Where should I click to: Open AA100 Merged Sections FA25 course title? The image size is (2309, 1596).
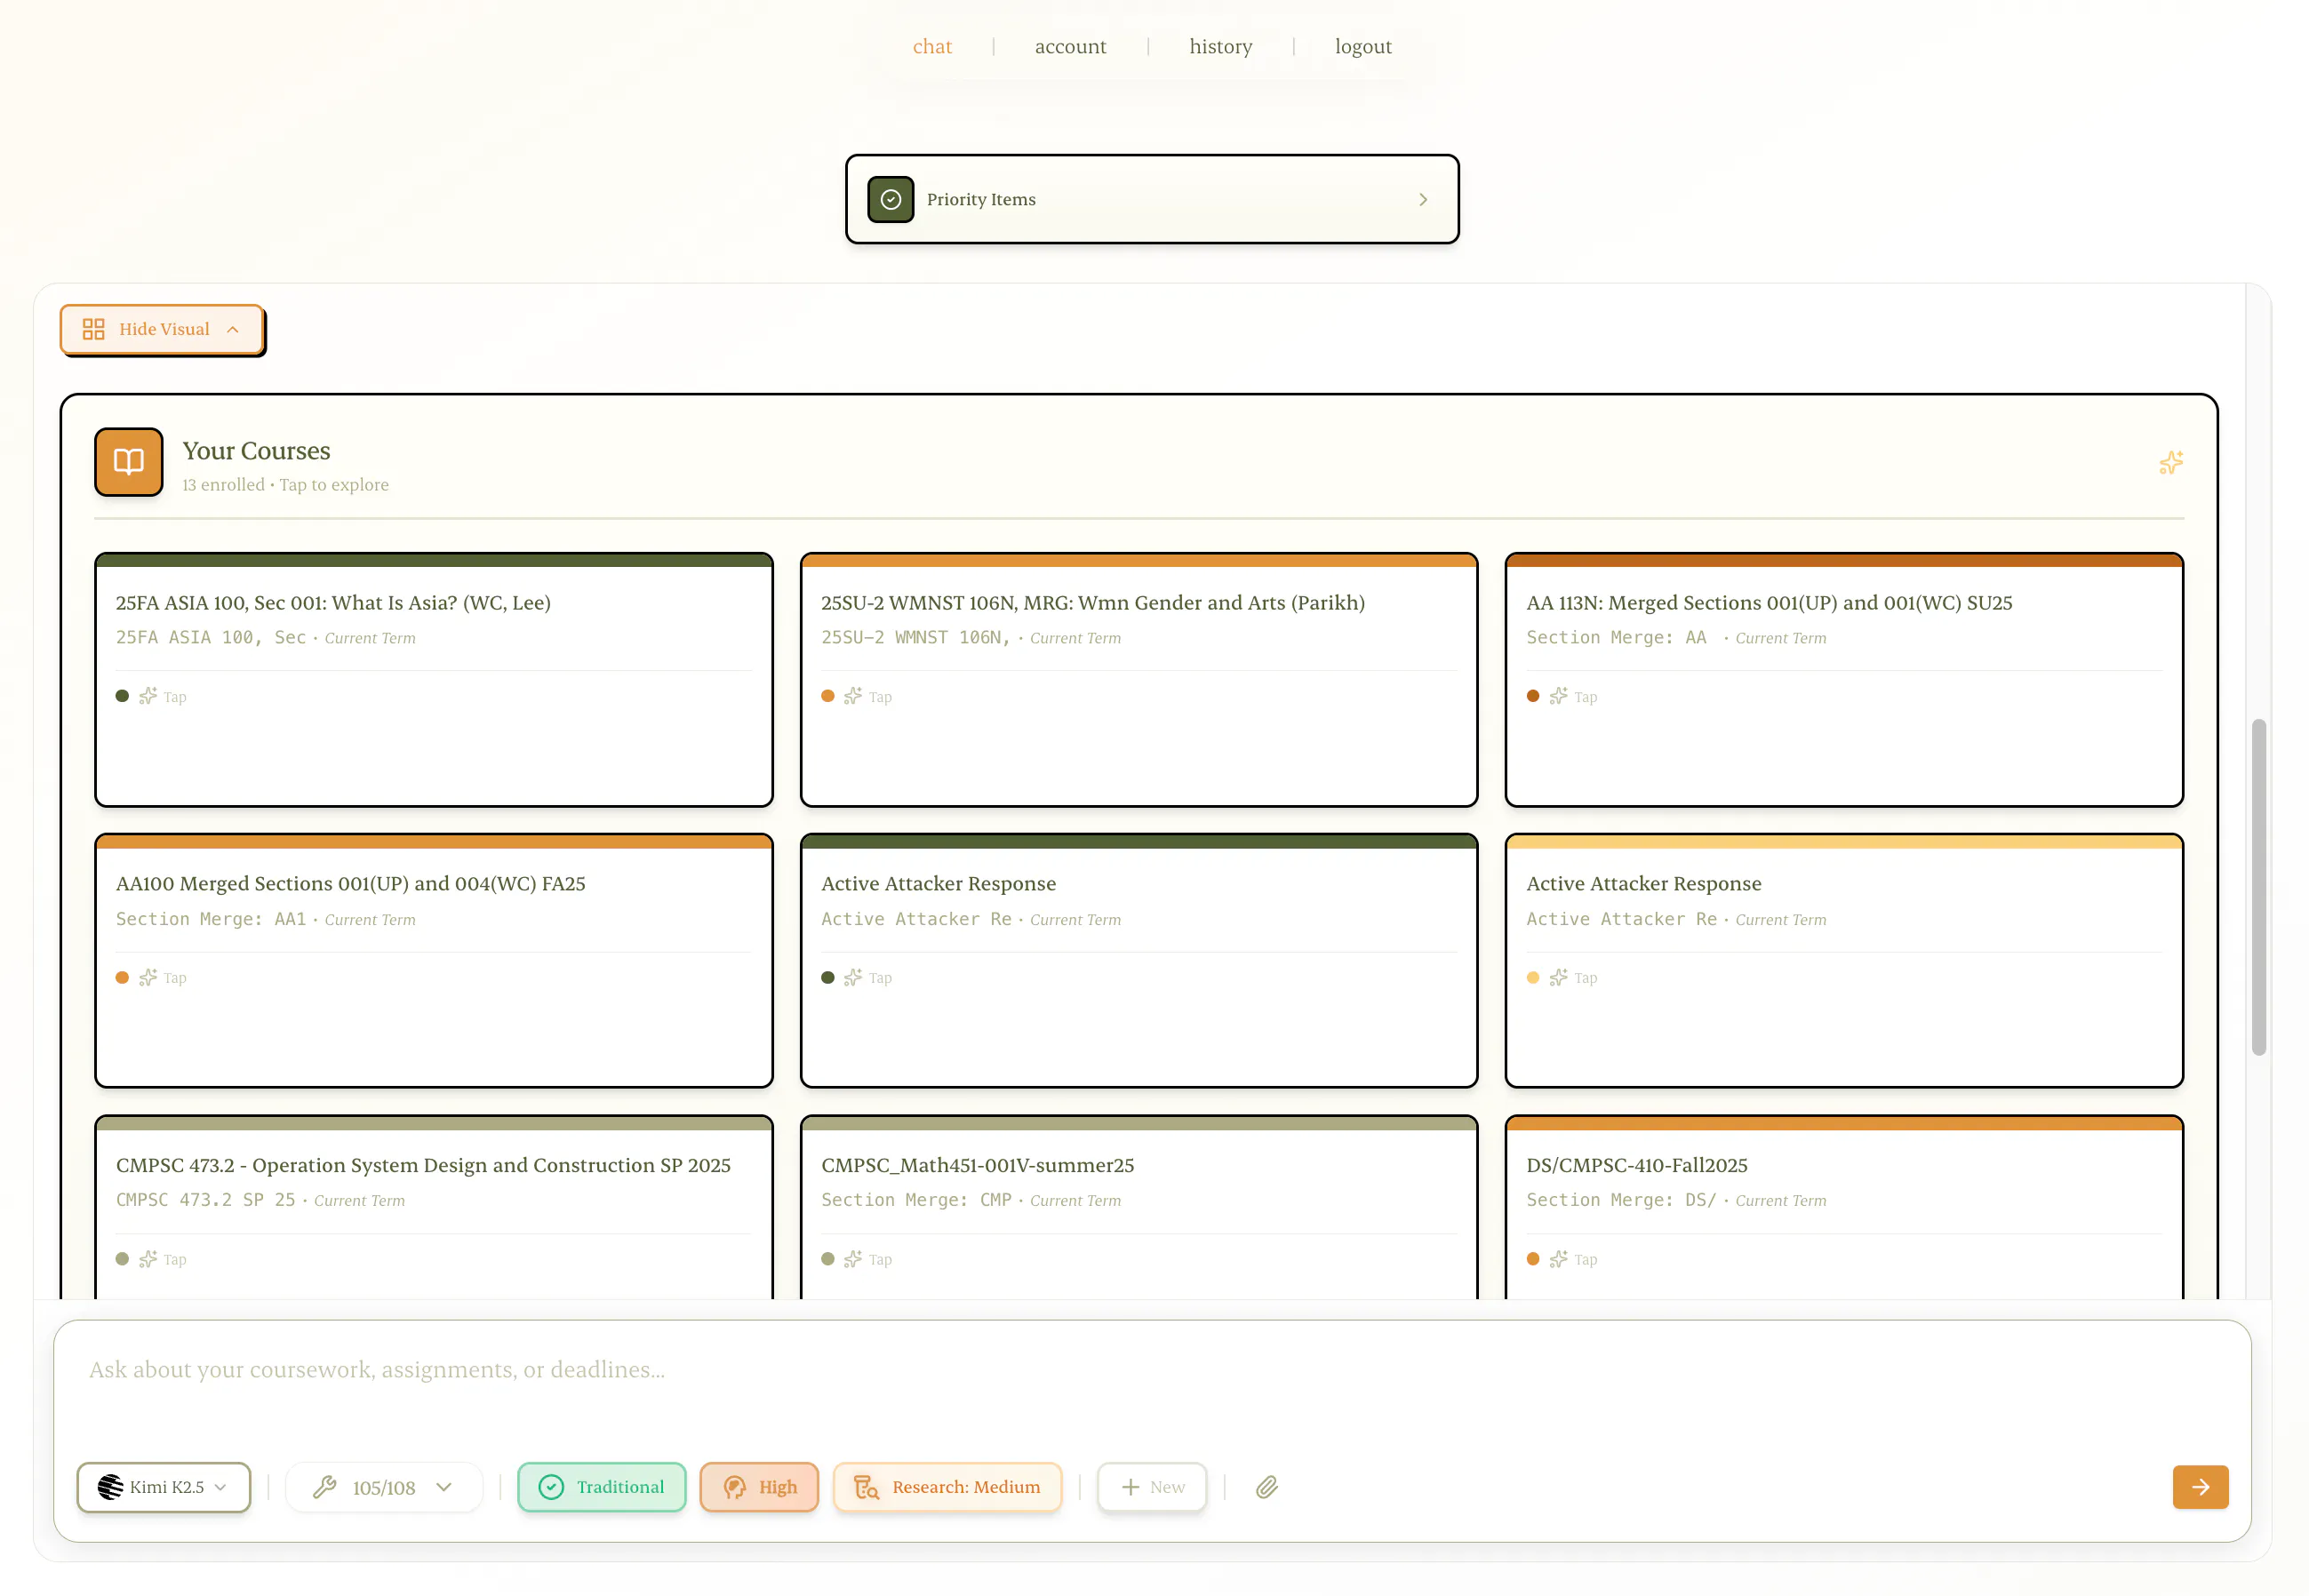point(351,883)
